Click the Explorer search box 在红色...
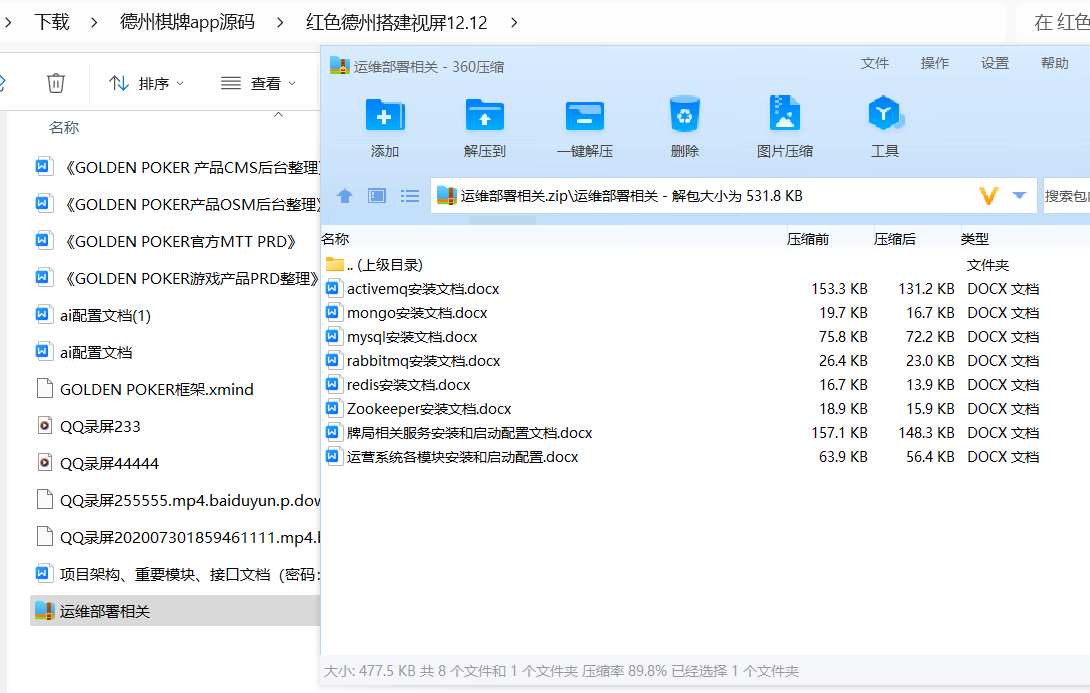1090x693 pixels. pyautogui.click(x=1054, y=22)
